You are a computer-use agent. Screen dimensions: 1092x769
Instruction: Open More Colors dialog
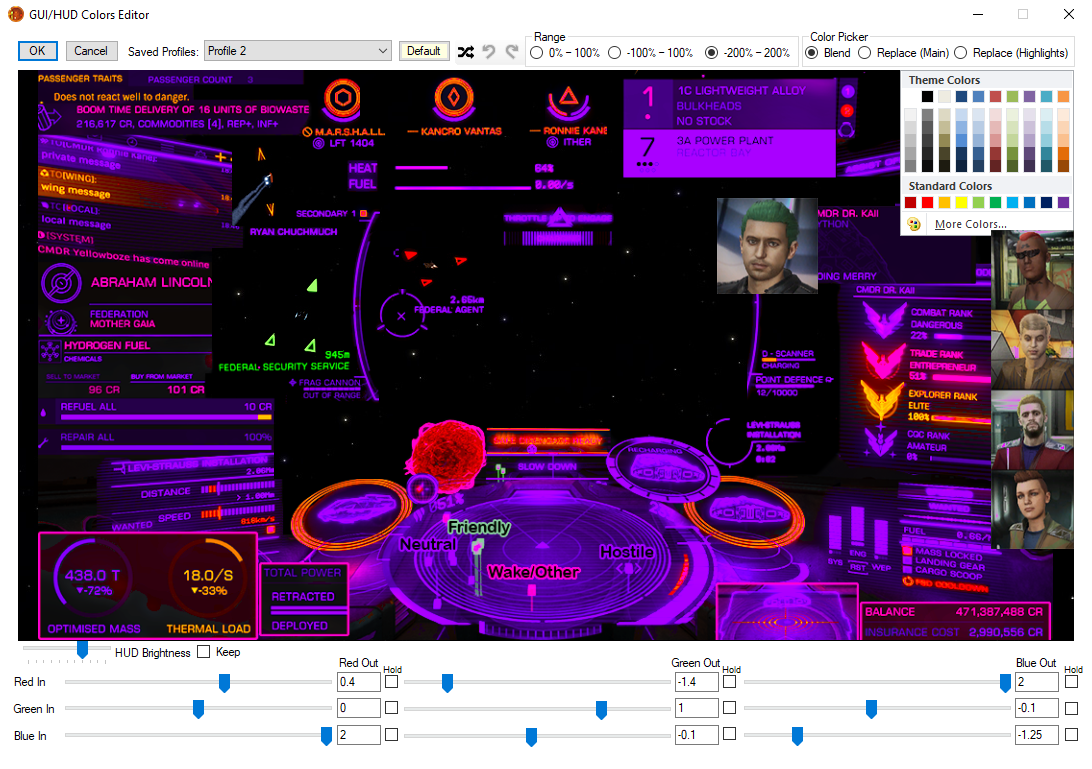(x=971, y=224)
